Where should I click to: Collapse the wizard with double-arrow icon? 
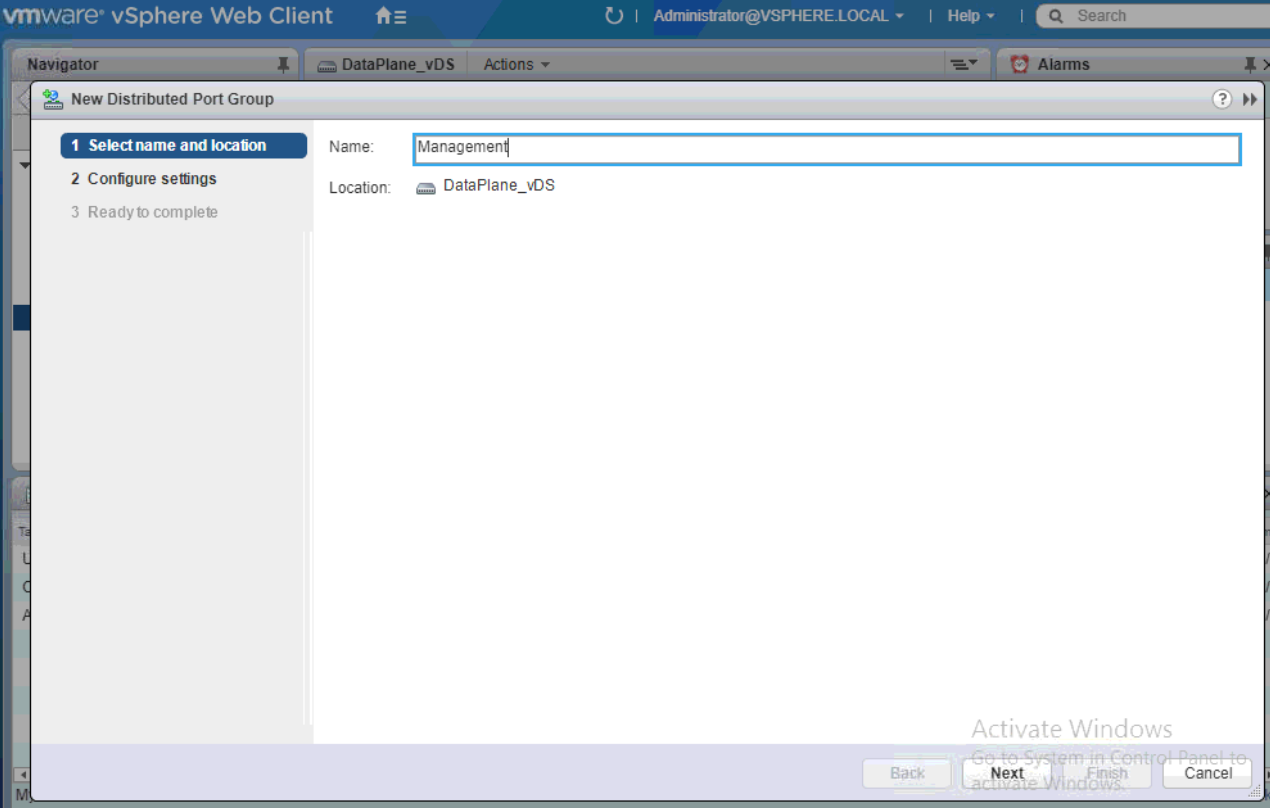[1250, 99]
